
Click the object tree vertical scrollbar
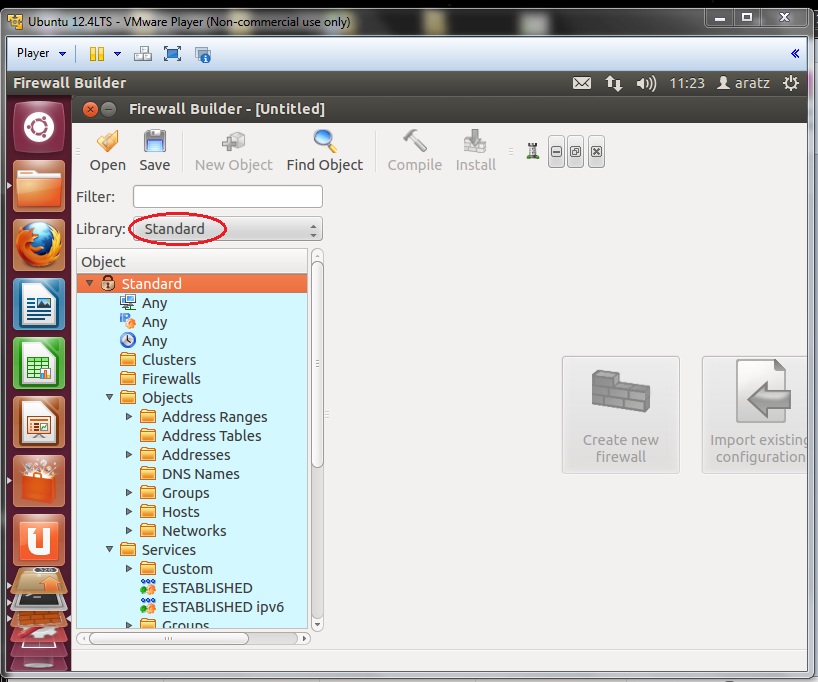pyautogui.click(x=317, y=364)
